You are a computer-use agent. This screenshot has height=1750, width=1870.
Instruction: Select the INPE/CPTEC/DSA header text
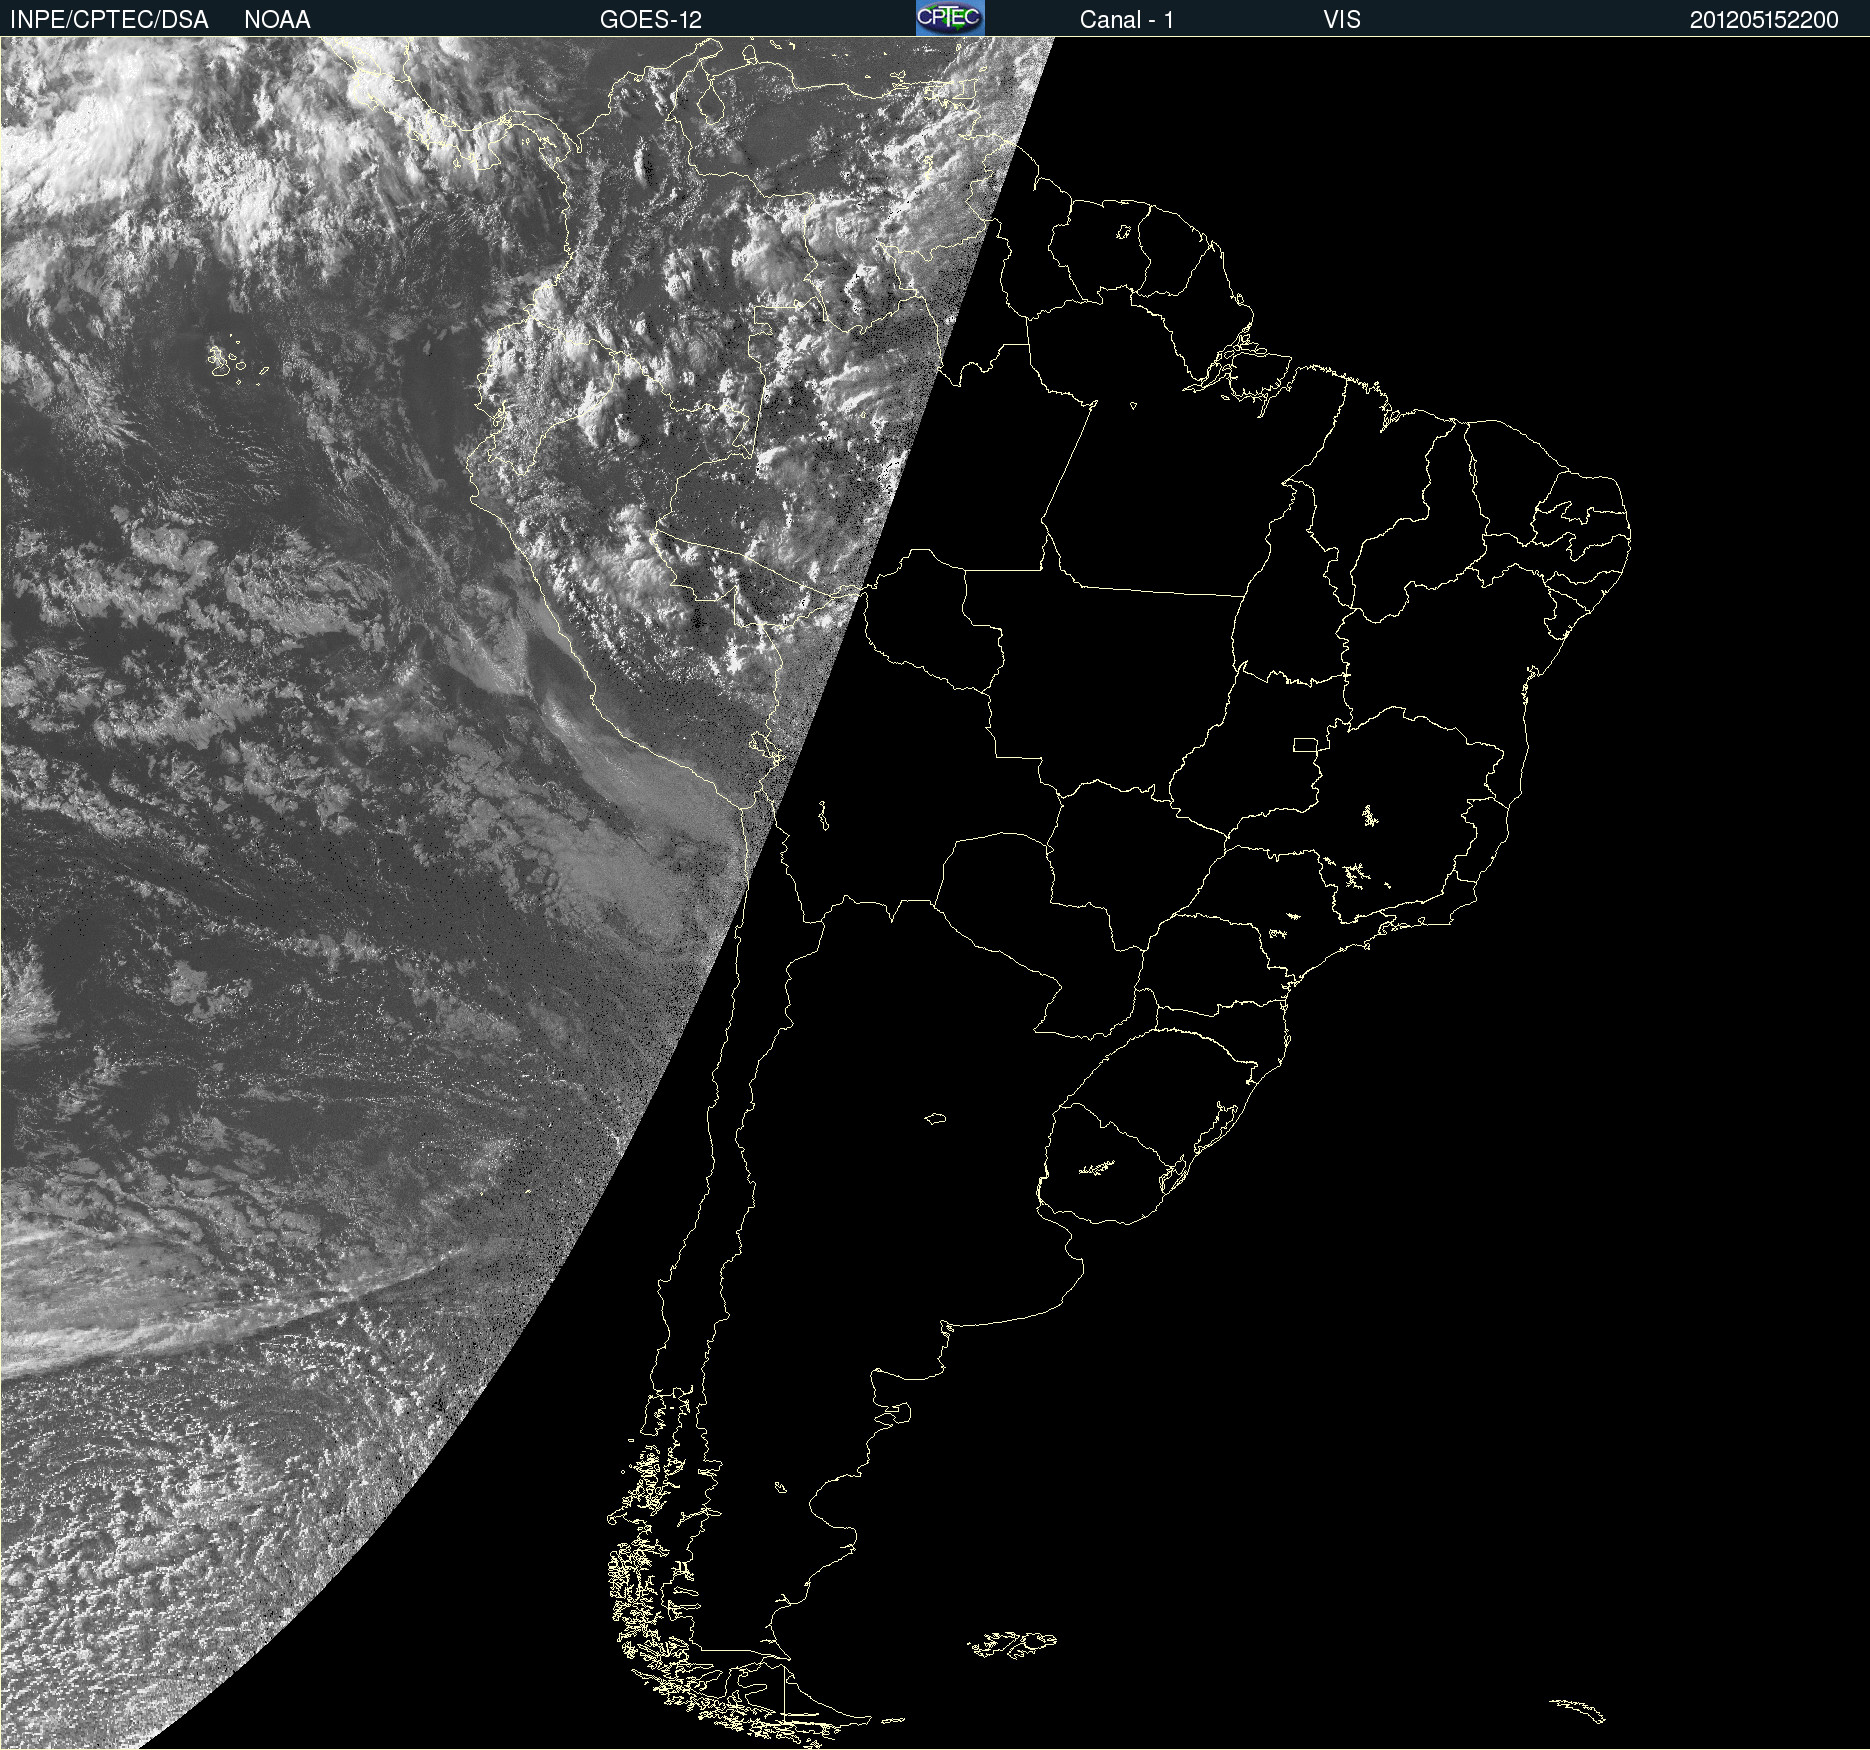point(109,20)
